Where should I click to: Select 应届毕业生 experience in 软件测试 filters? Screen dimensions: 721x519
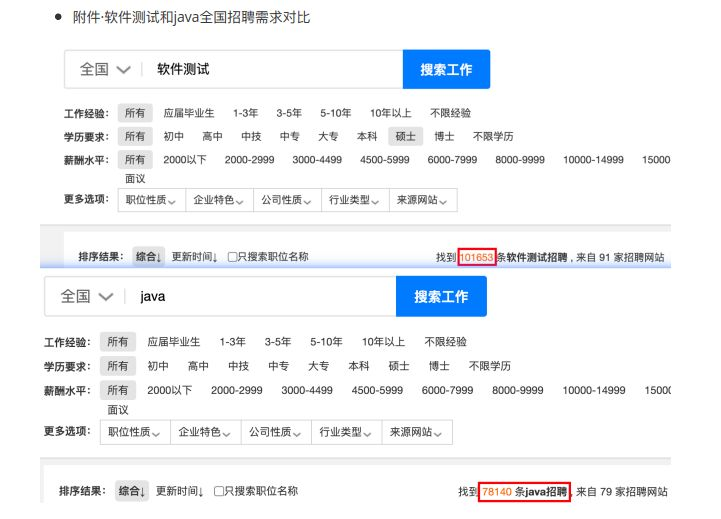(x=189, y=113)
